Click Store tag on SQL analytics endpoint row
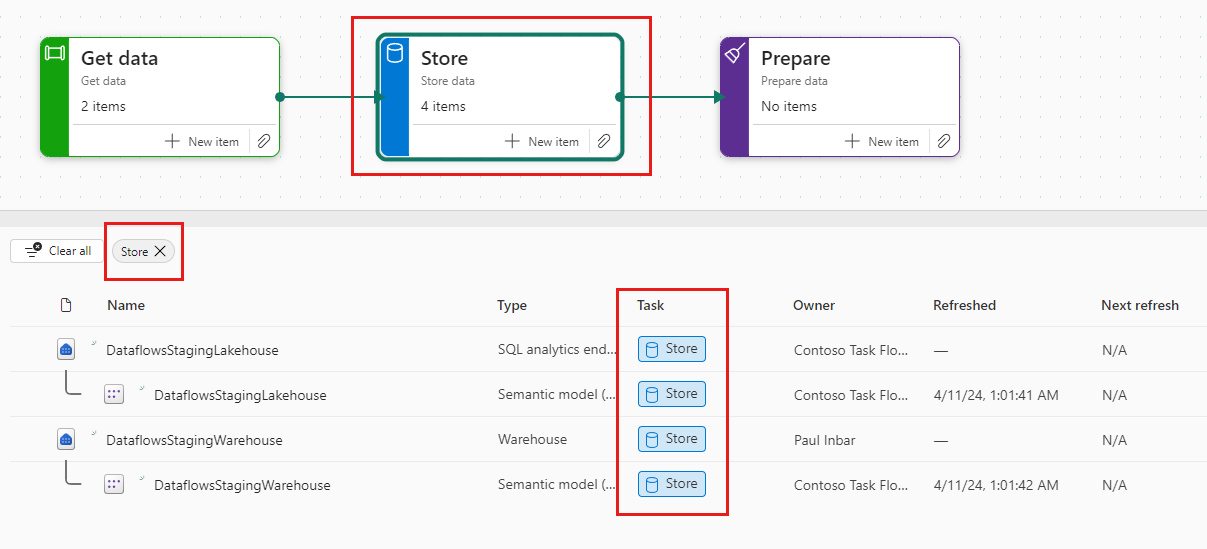This screenshot has height=549, width=1207. click(x=672, y=349)
